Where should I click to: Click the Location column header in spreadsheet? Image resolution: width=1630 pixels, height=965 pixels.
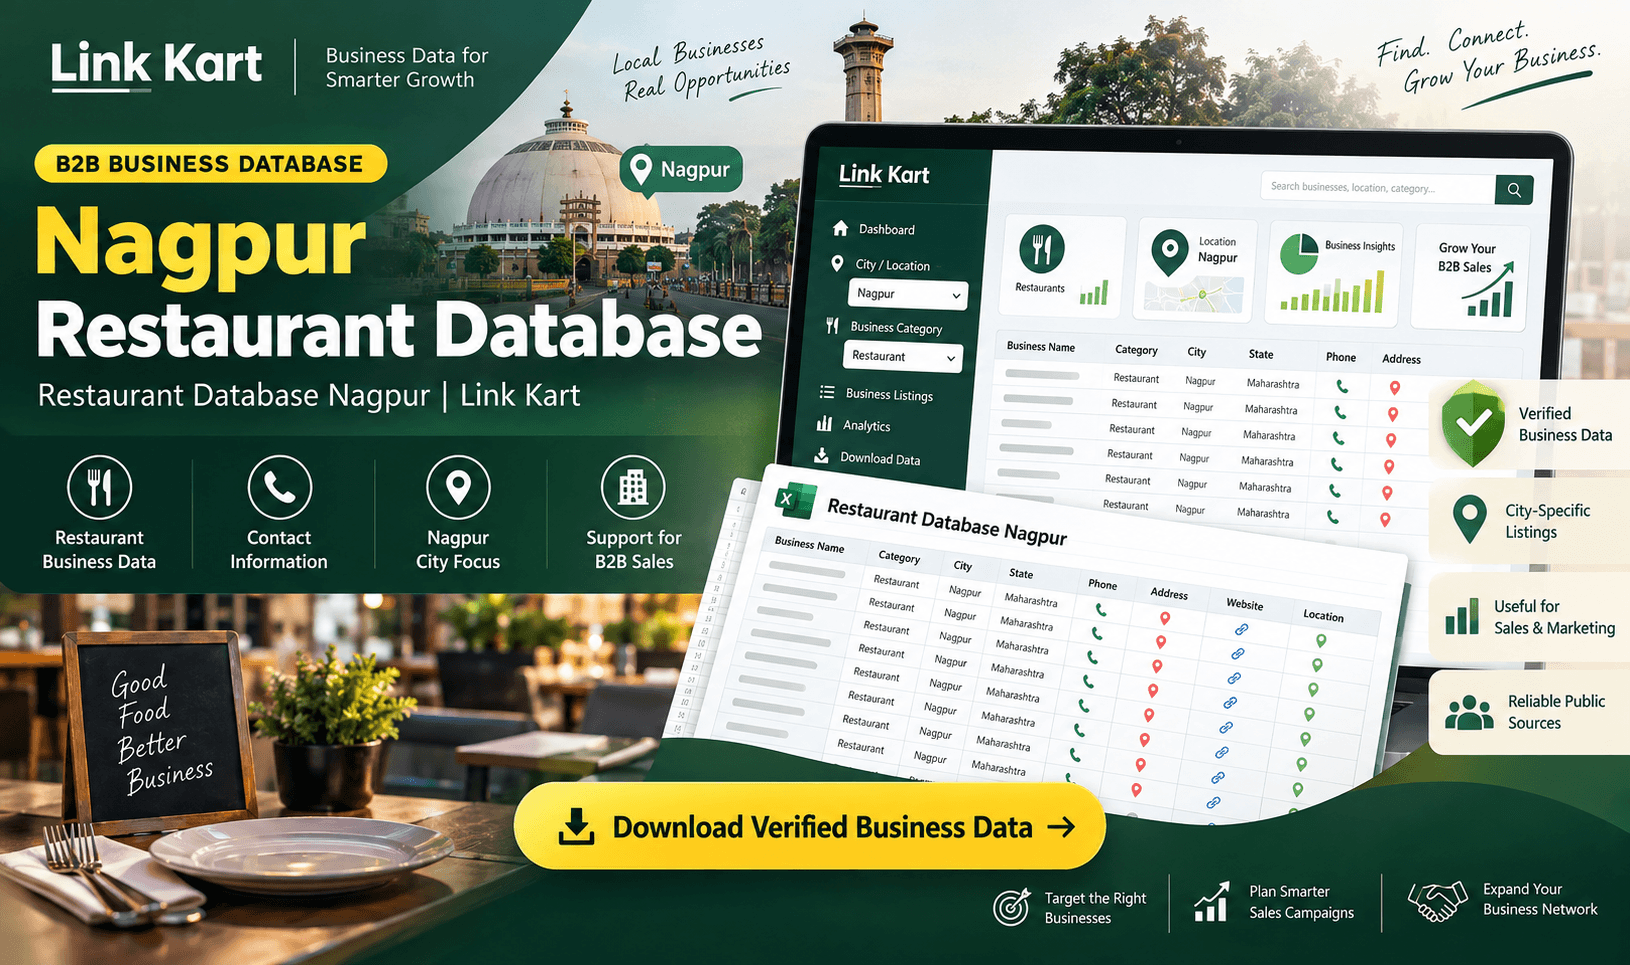(x=1323, y=615)
